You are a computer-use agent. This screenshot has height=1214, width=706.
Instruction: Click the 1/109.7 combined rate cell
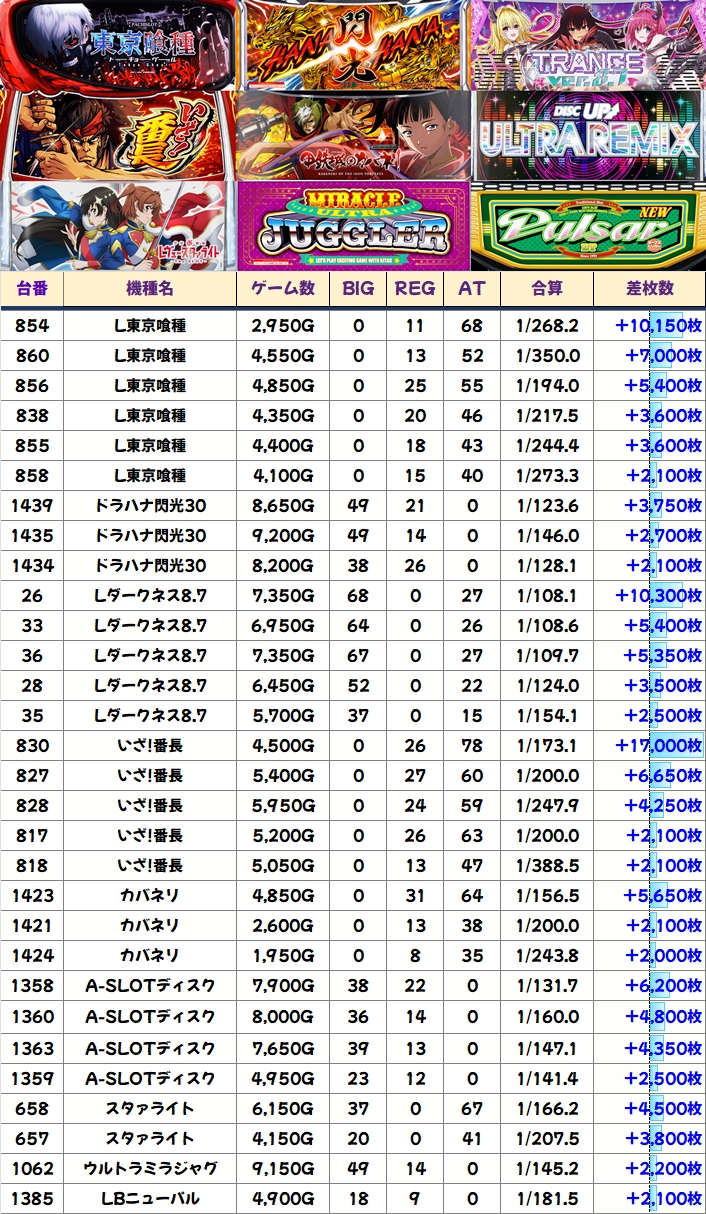click(547, 655)
